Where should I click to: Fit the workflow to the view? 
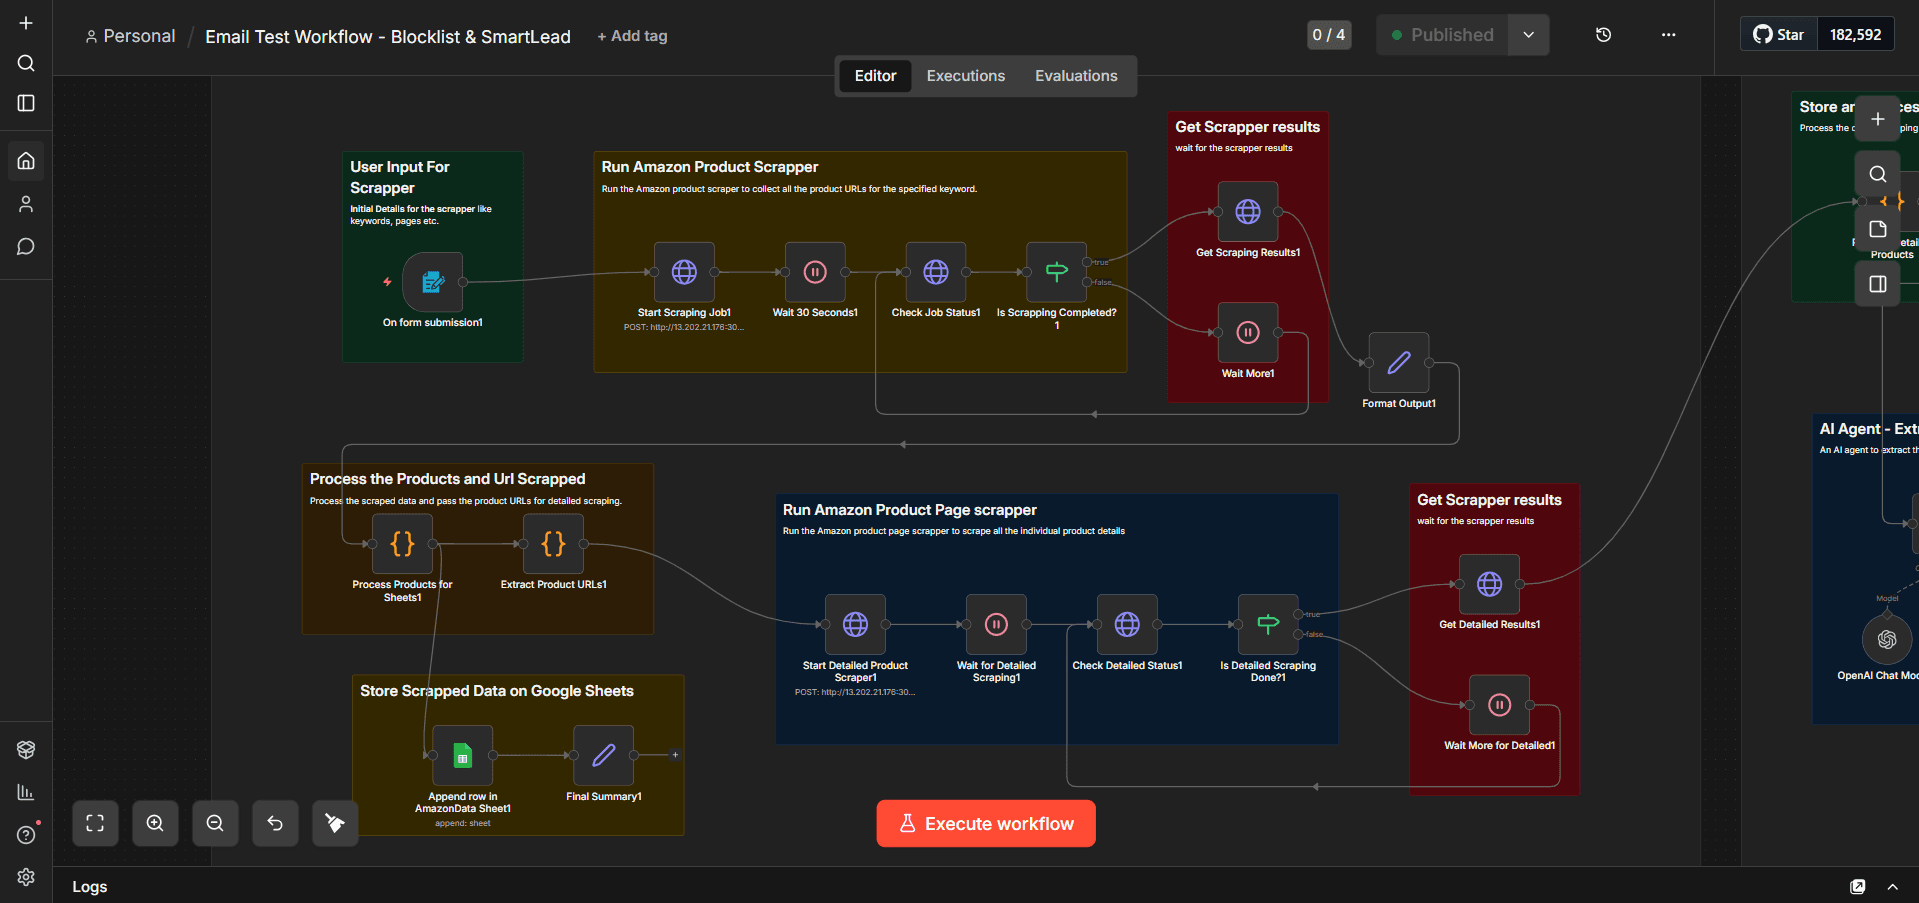95,823
